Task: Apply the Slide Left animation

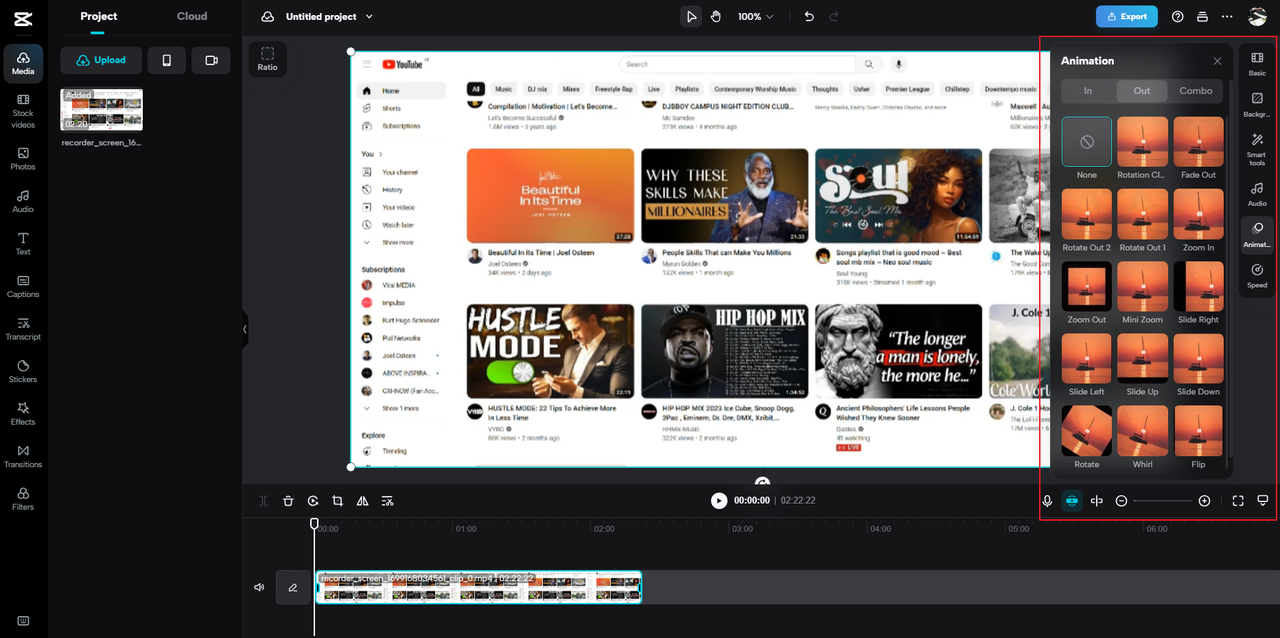Action: (x=1087, y=358)
